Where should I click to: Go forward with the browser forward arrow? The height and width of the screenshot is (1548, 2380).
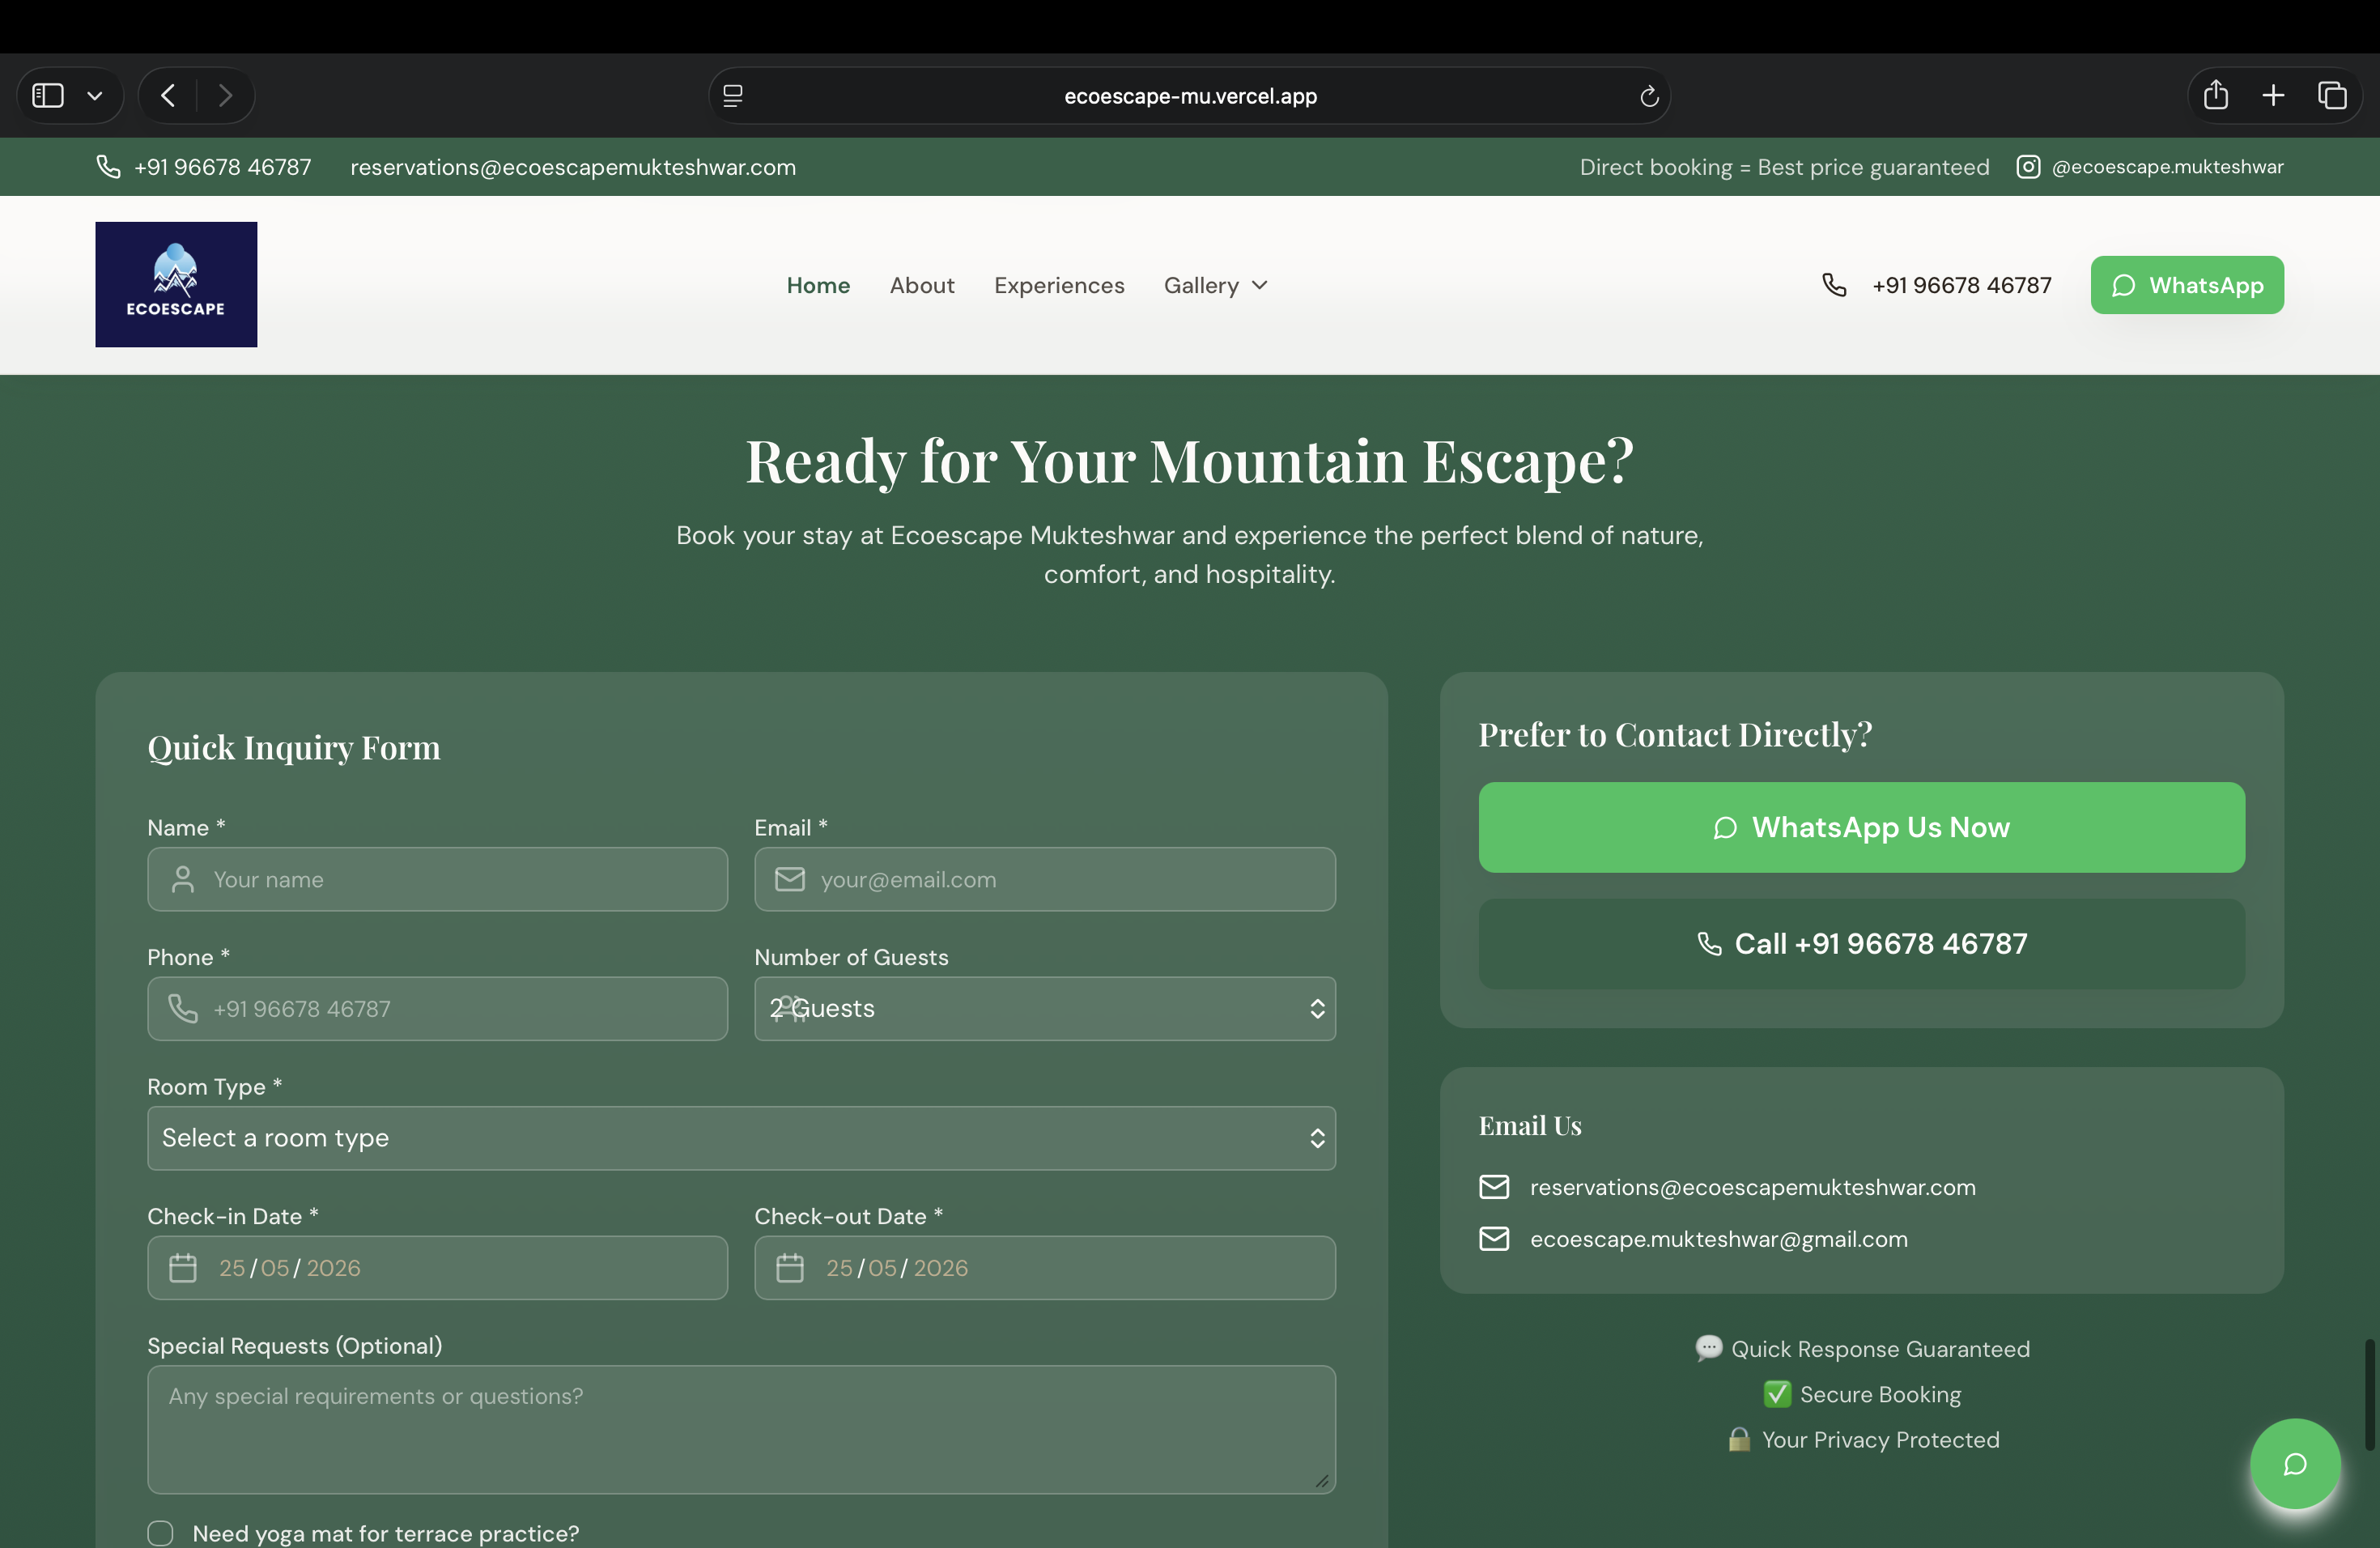coord(225,96)
